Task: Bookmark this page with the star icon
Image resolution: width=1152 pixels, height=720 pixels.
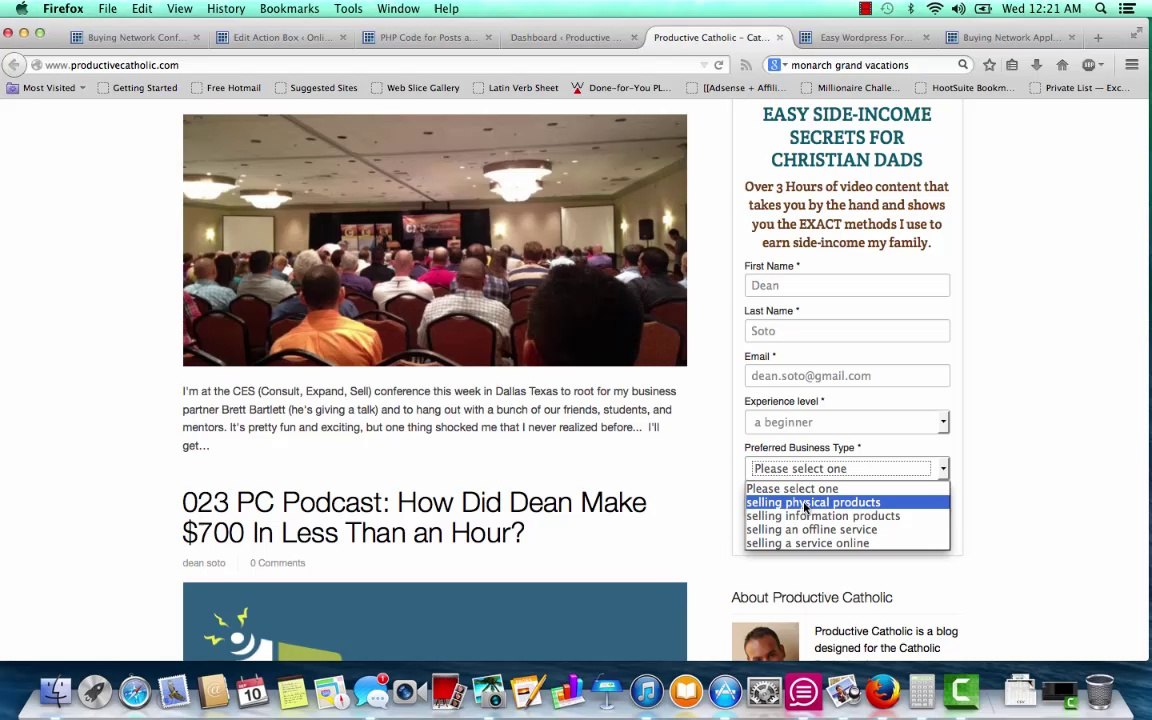Action: coord(990,65)
